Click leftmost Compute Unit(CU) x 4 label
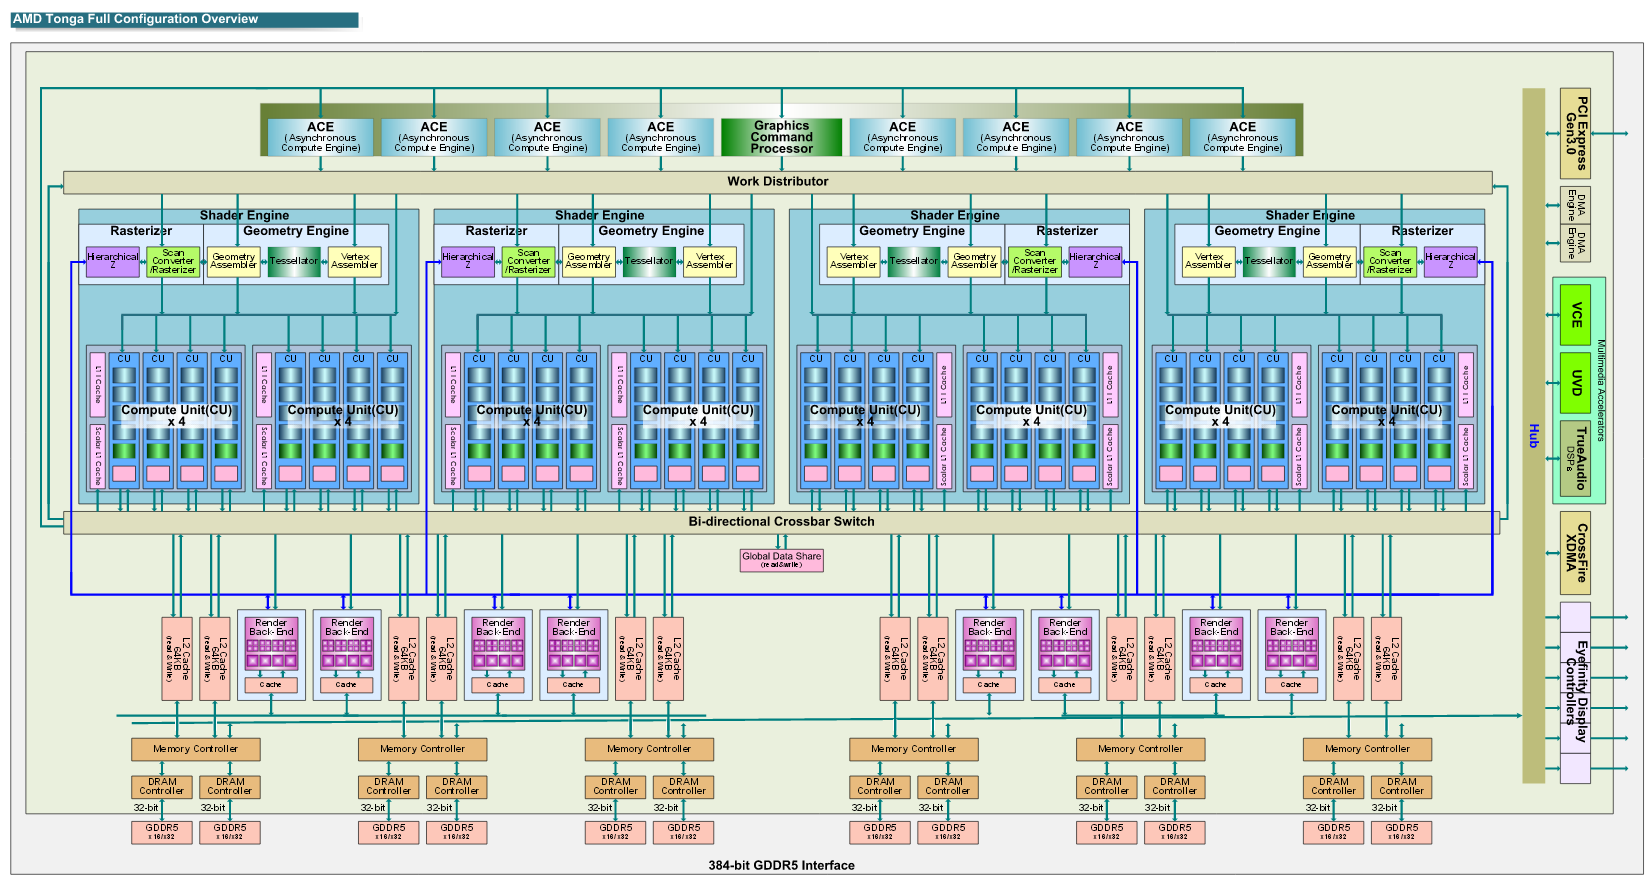 [x=177, y=416]
